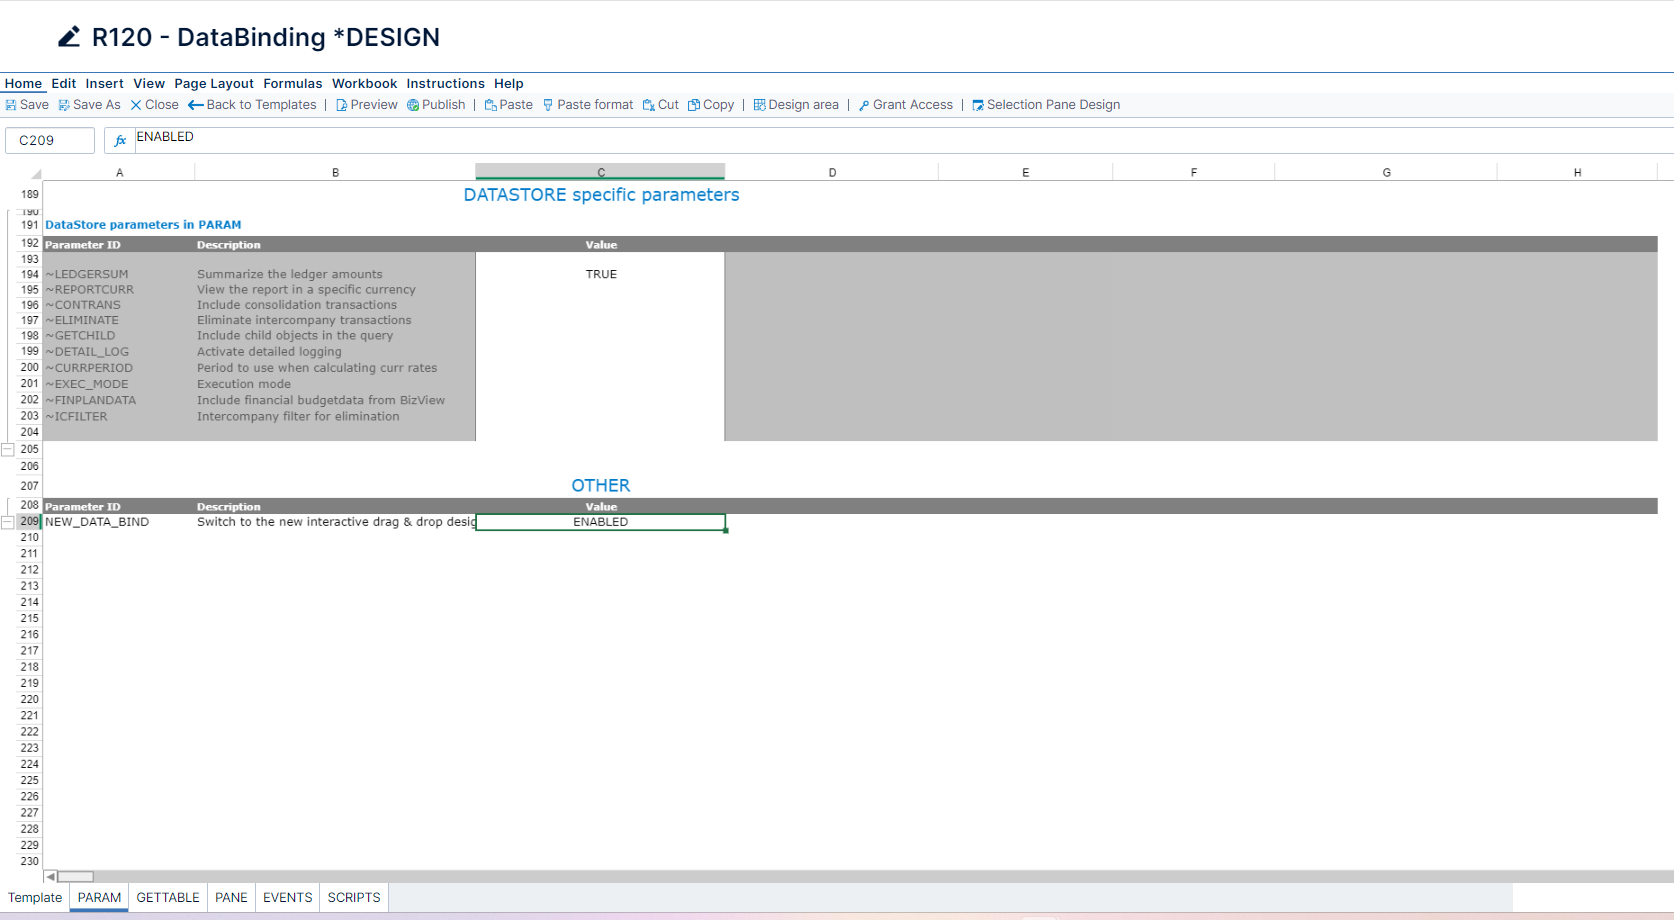The width and height of the screenshot is (1674, 920).
Task: Go Back to Templates
Action: coord(252,105)
